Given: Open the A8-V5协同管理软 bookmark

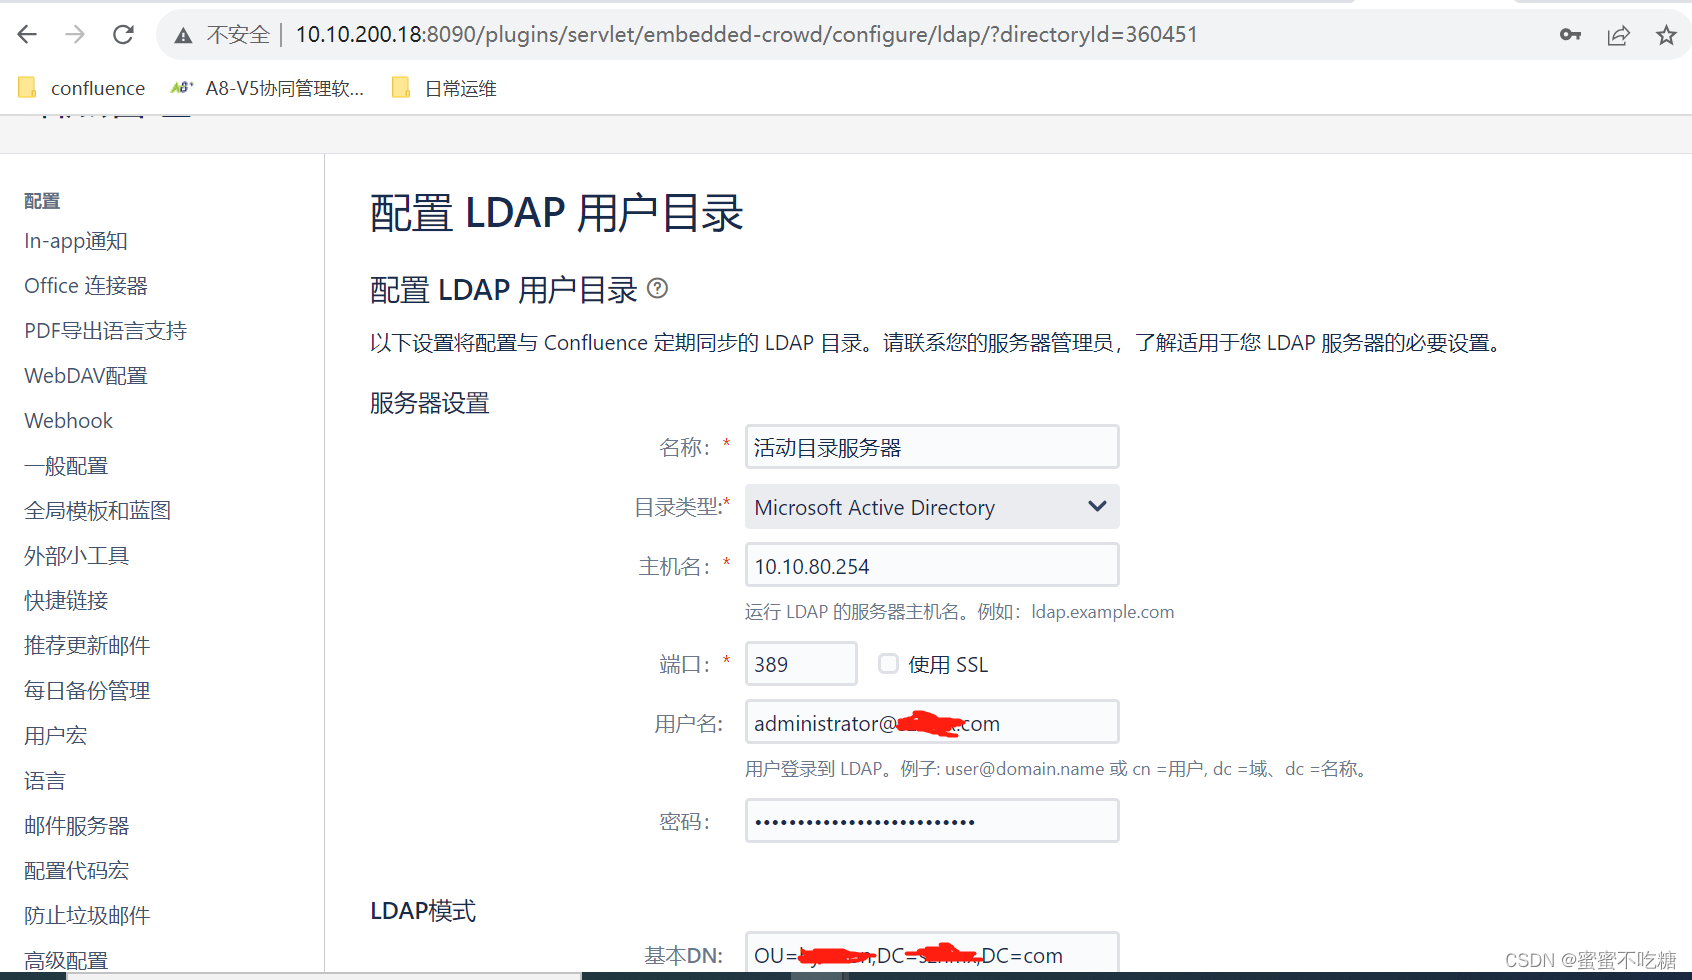Looking at the screenshot, I should click(x=267, y=88).
